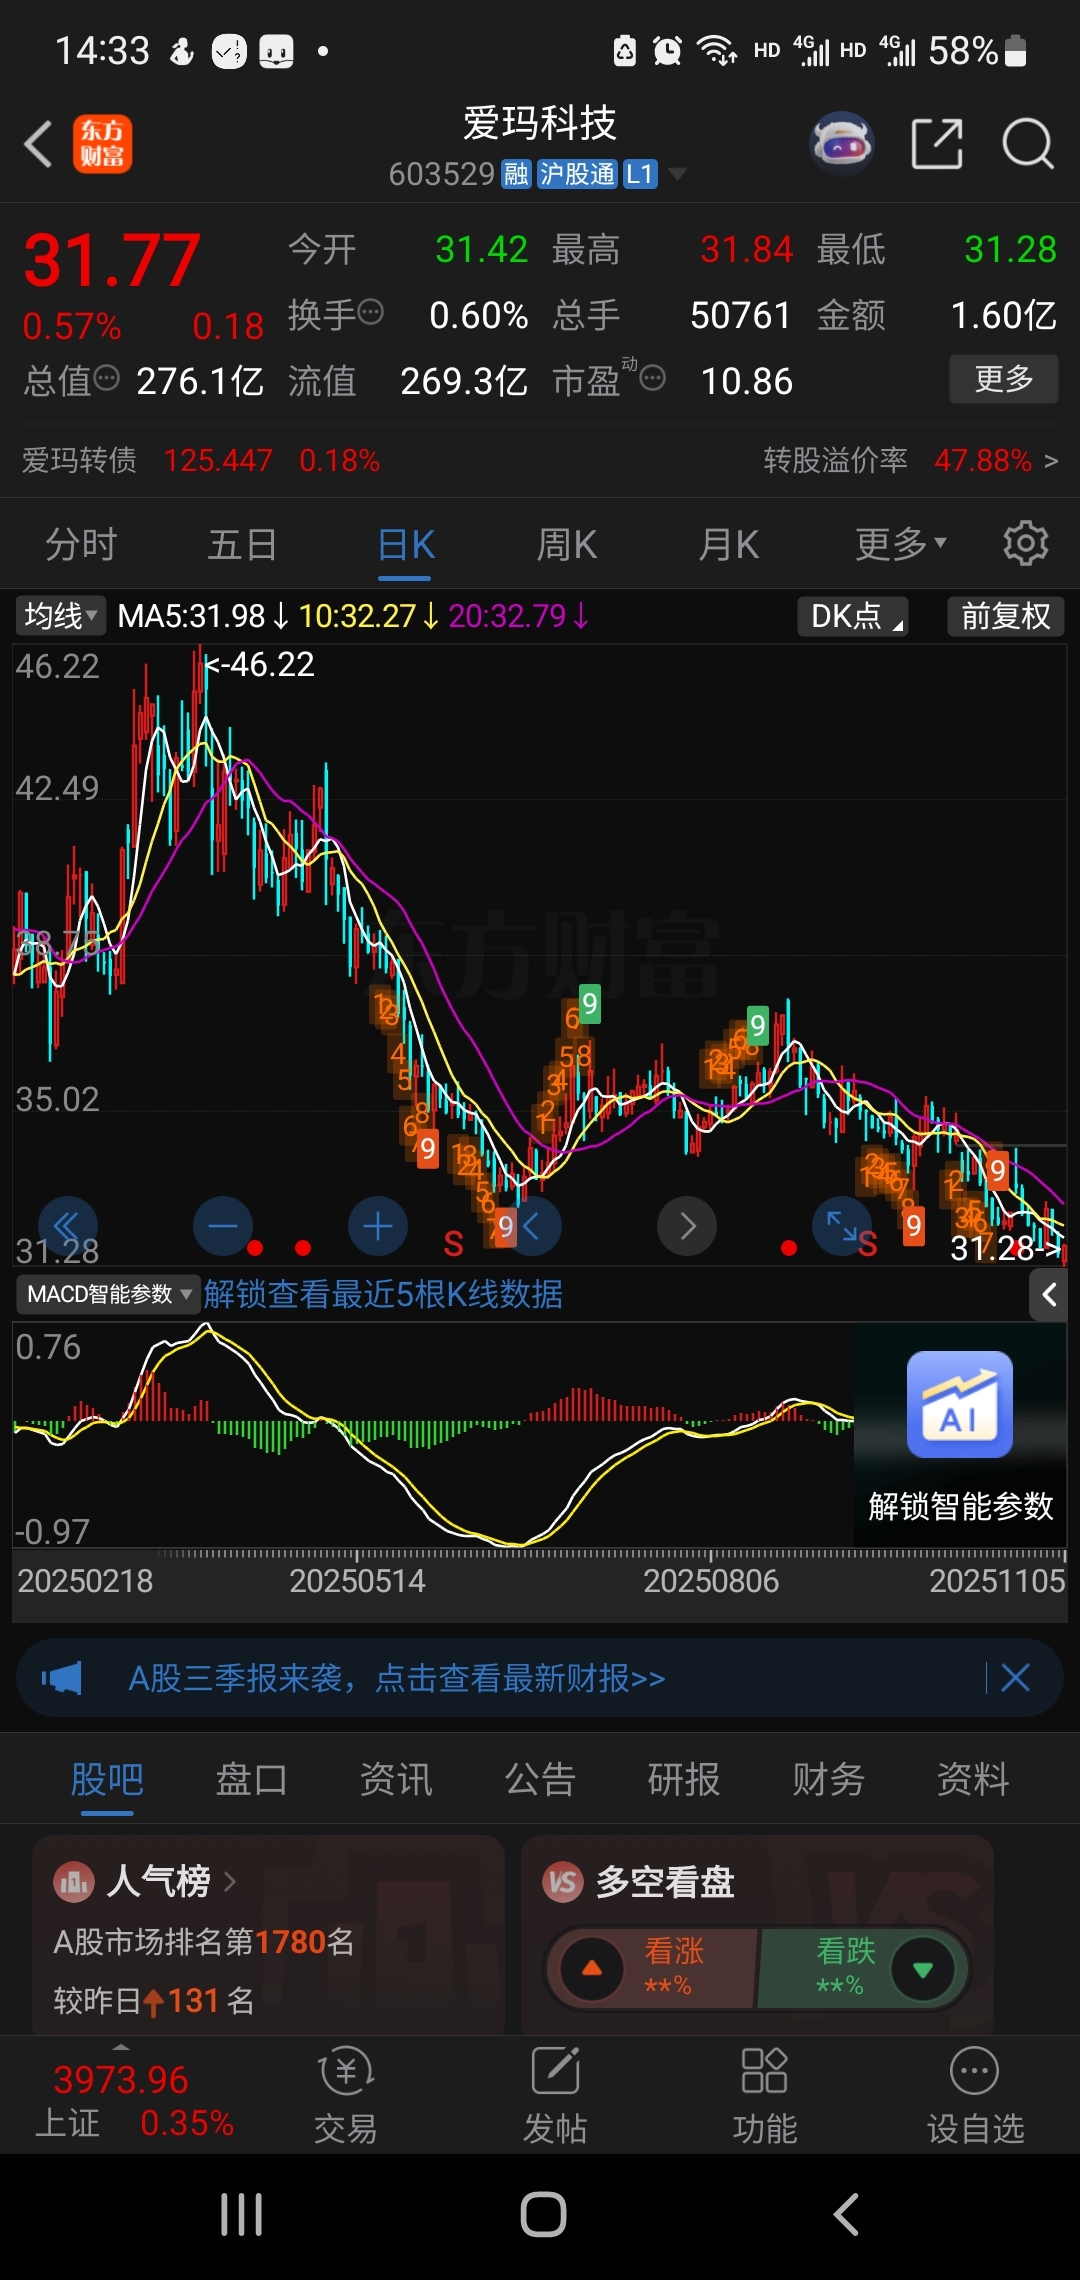Zoom out chart with minus button
Image resolution: width=1080 pixels, height=2280 pixels.
[x=222, y=1225]
